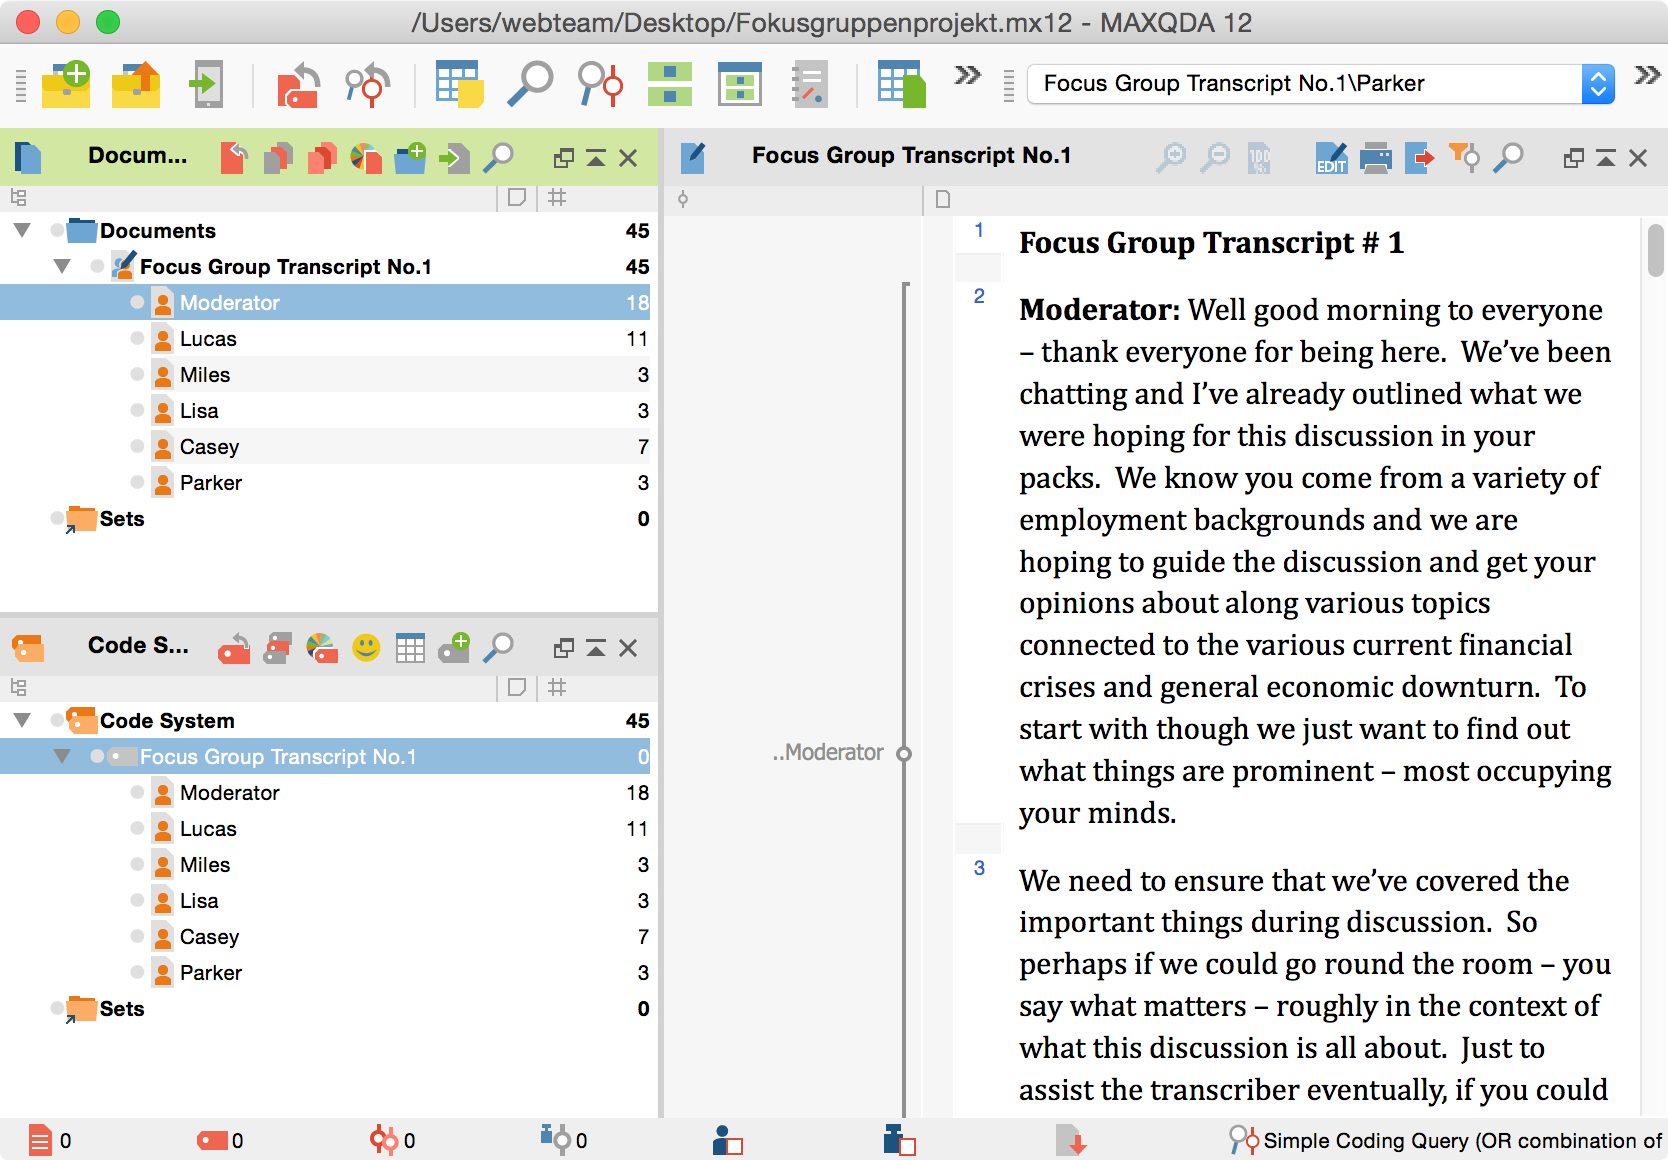Insert an emoticode using the smiley icon
This screenshot has width=1668, height=1160.
point(366,648)
